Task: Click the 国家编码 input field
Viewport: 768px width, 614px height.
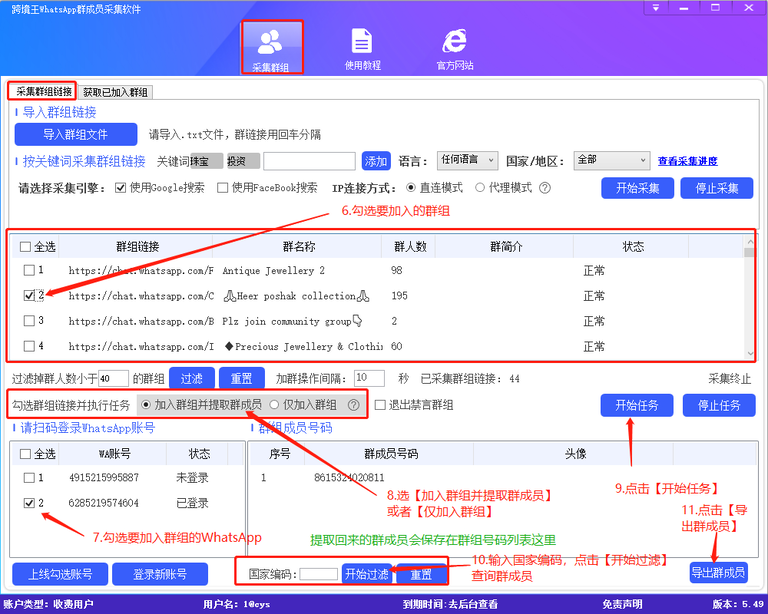Action: coord(318,574)
